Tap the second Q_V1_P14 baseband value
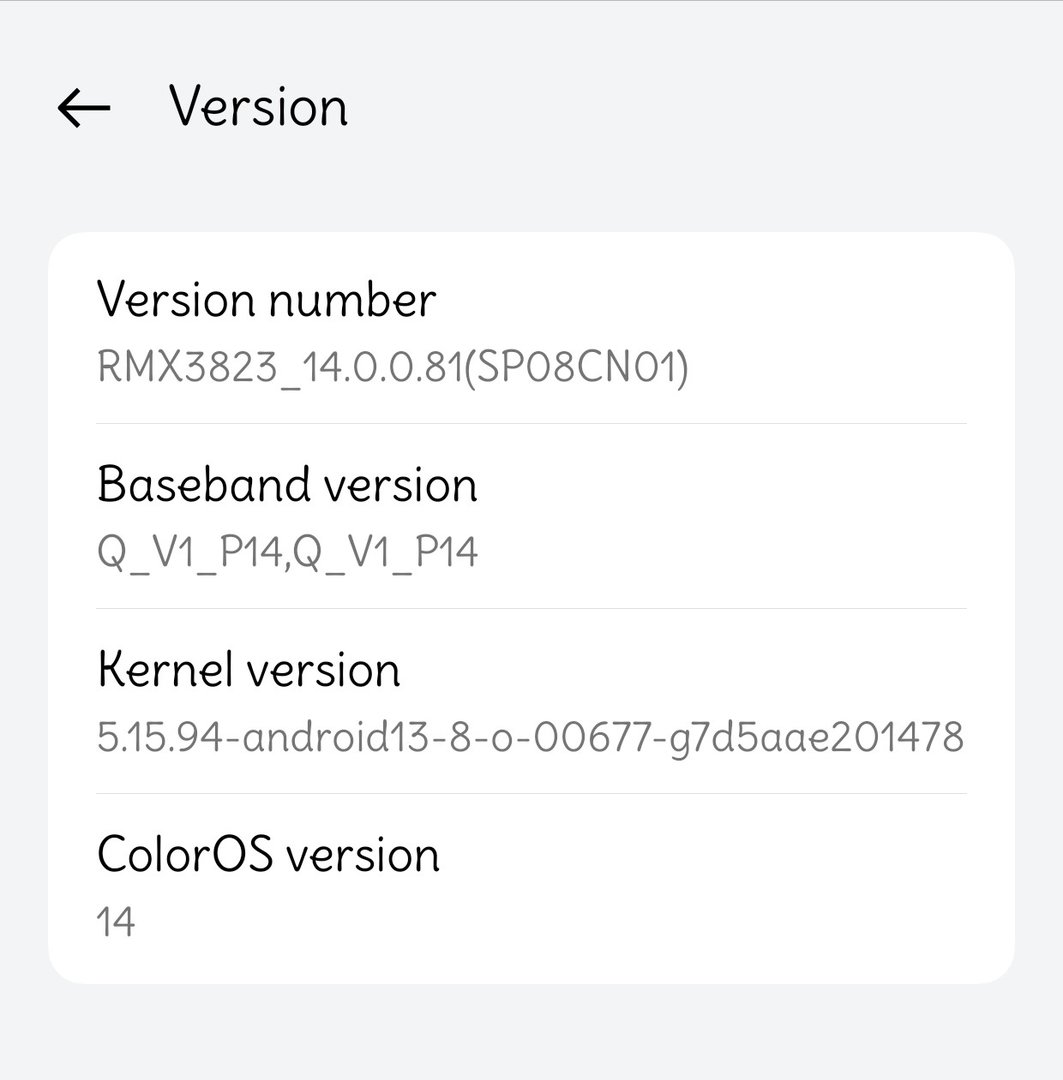The width and height of the screenshot is (1063, 1080). 386,552
